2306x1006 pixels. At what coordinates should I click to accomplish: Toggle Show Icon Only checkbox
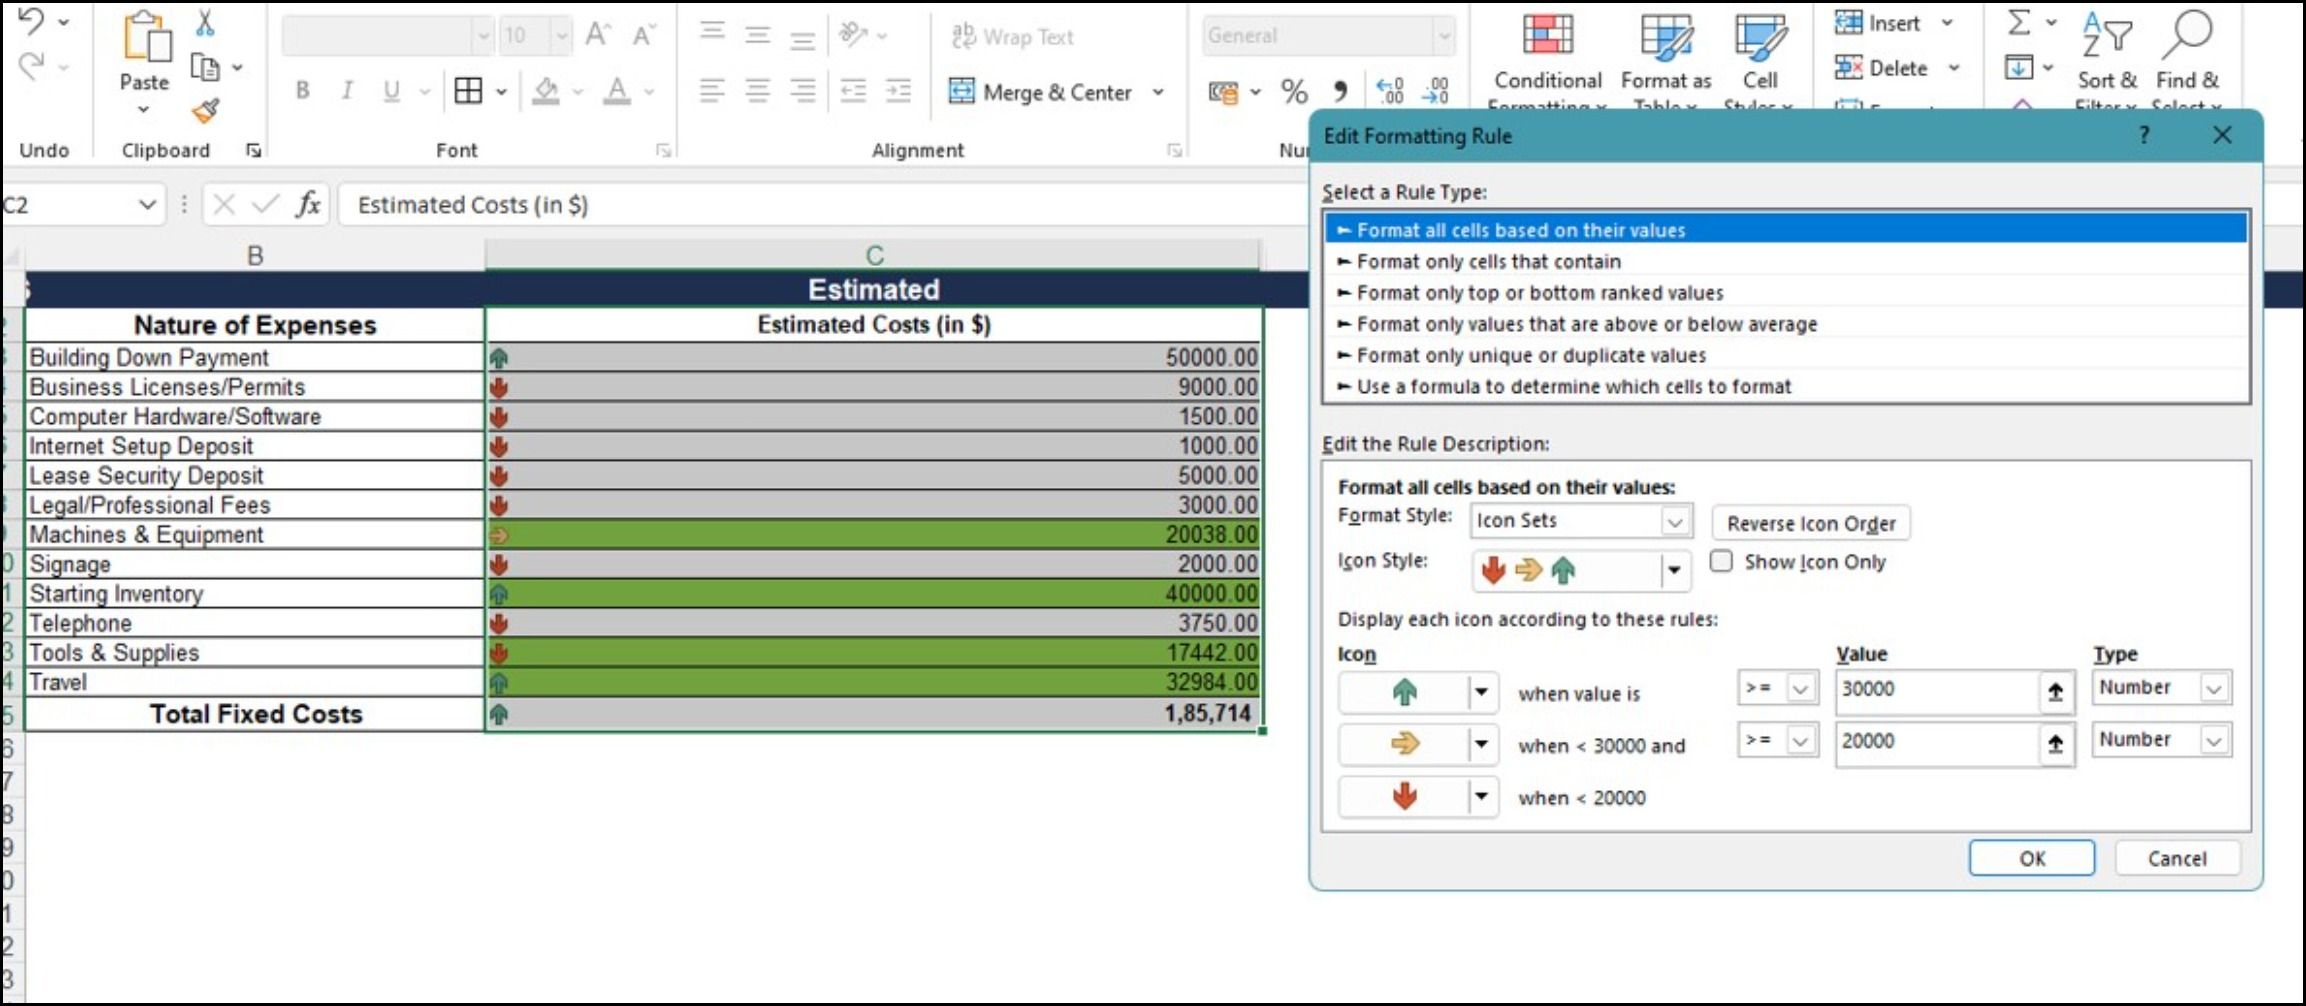tap(1721, 561)
